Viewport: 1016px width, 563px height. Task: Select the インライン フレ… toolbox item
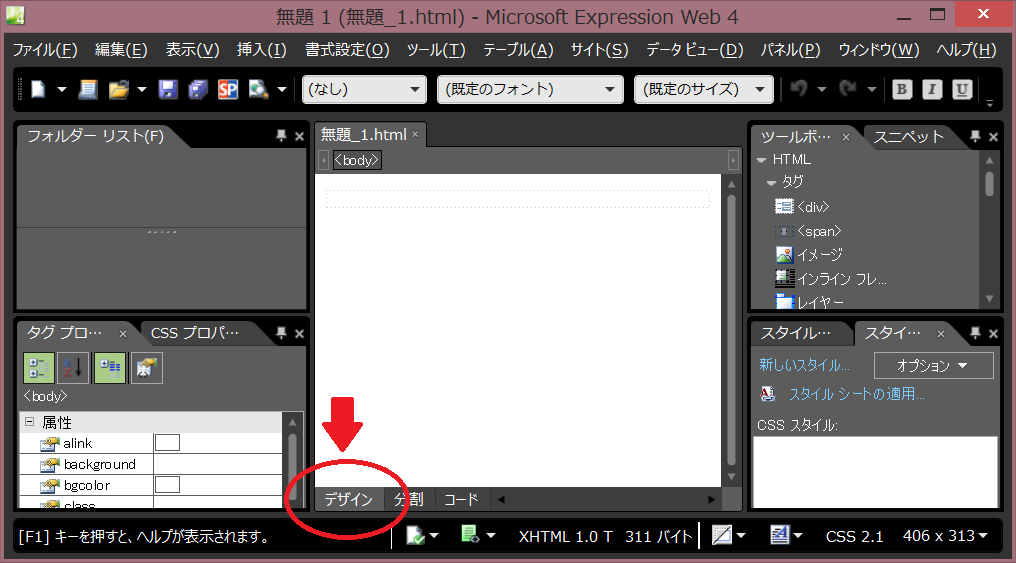tap(831, 279)
